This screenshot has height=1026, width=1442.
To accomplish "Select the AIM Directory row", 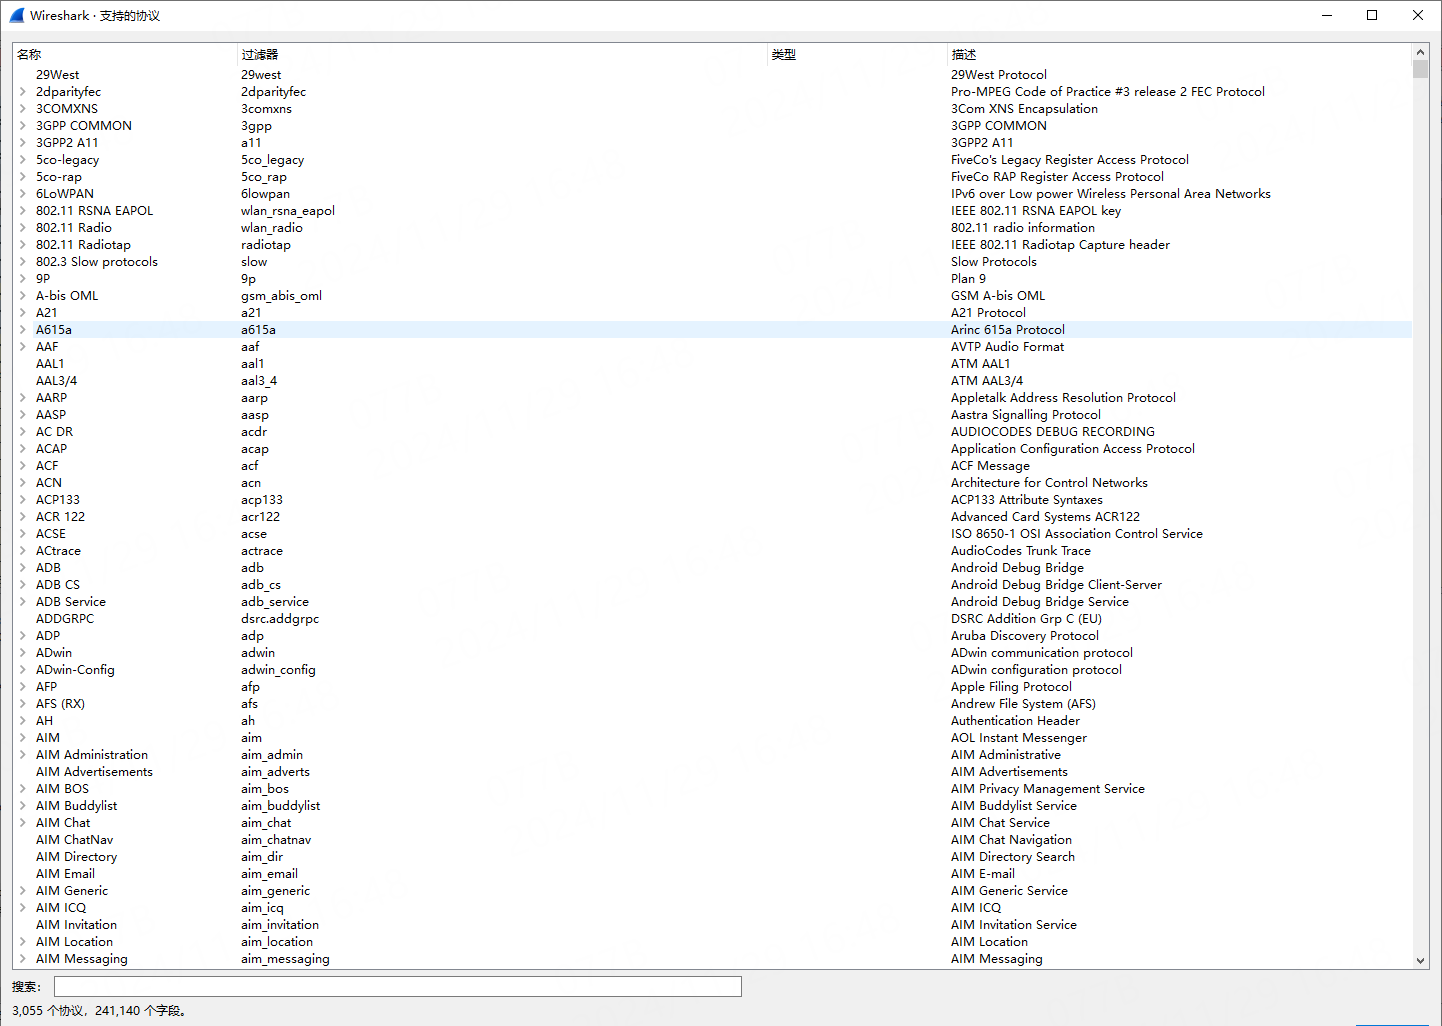I will tap(712, 857).
